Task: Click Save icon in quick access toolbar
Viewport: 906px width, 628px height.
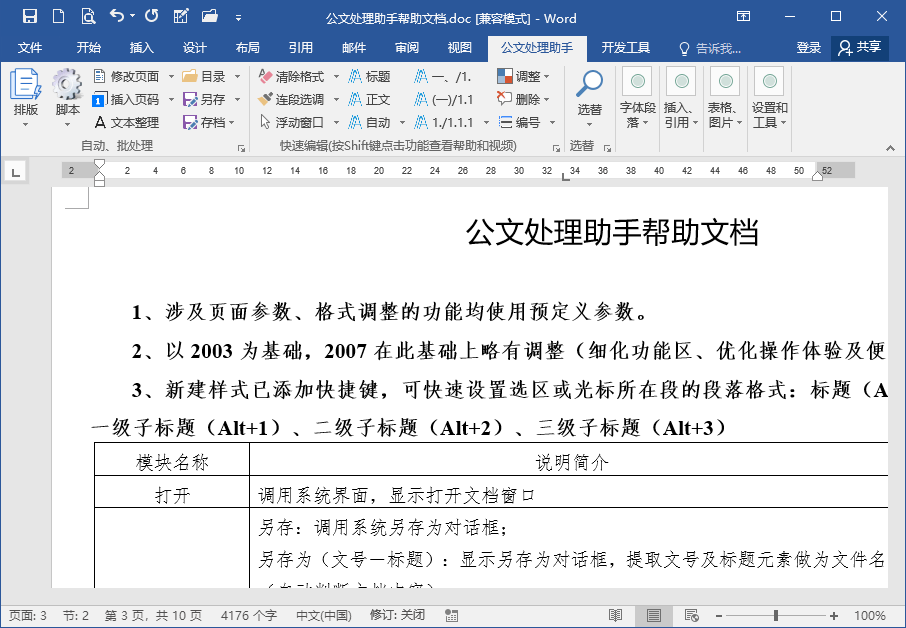Action: click(x=29, y=16)
